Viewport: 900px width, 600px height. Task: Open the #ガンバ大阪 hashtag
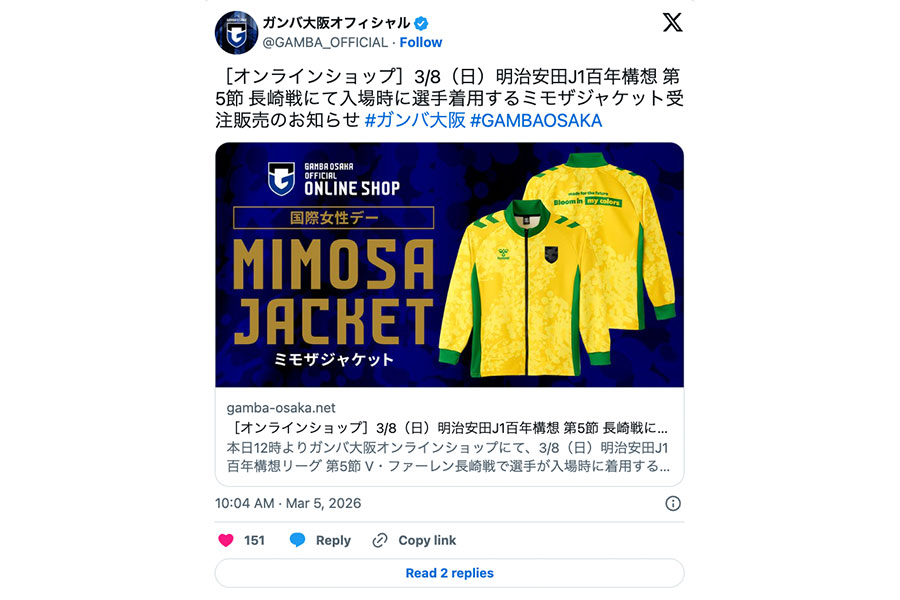pos(415,121)
